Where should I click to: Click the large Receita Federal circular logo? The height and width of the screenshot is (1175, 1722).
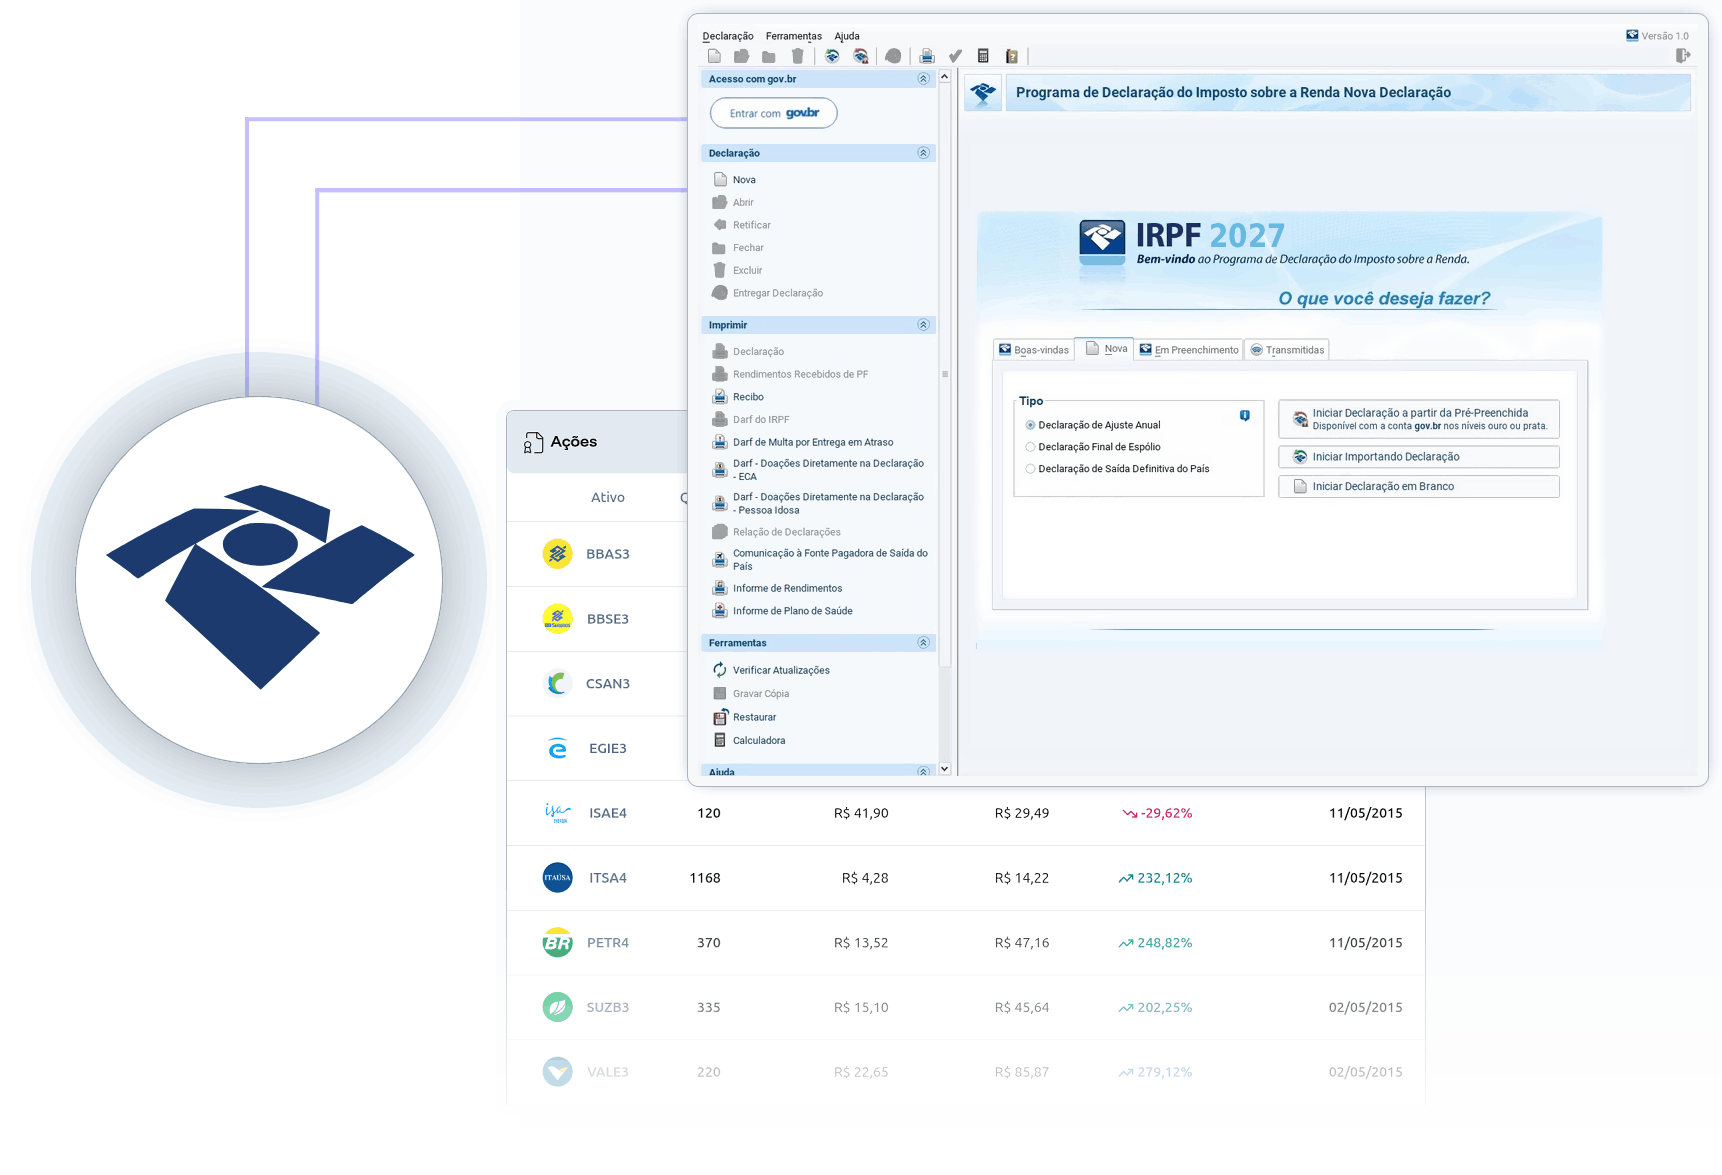(260, 580)
